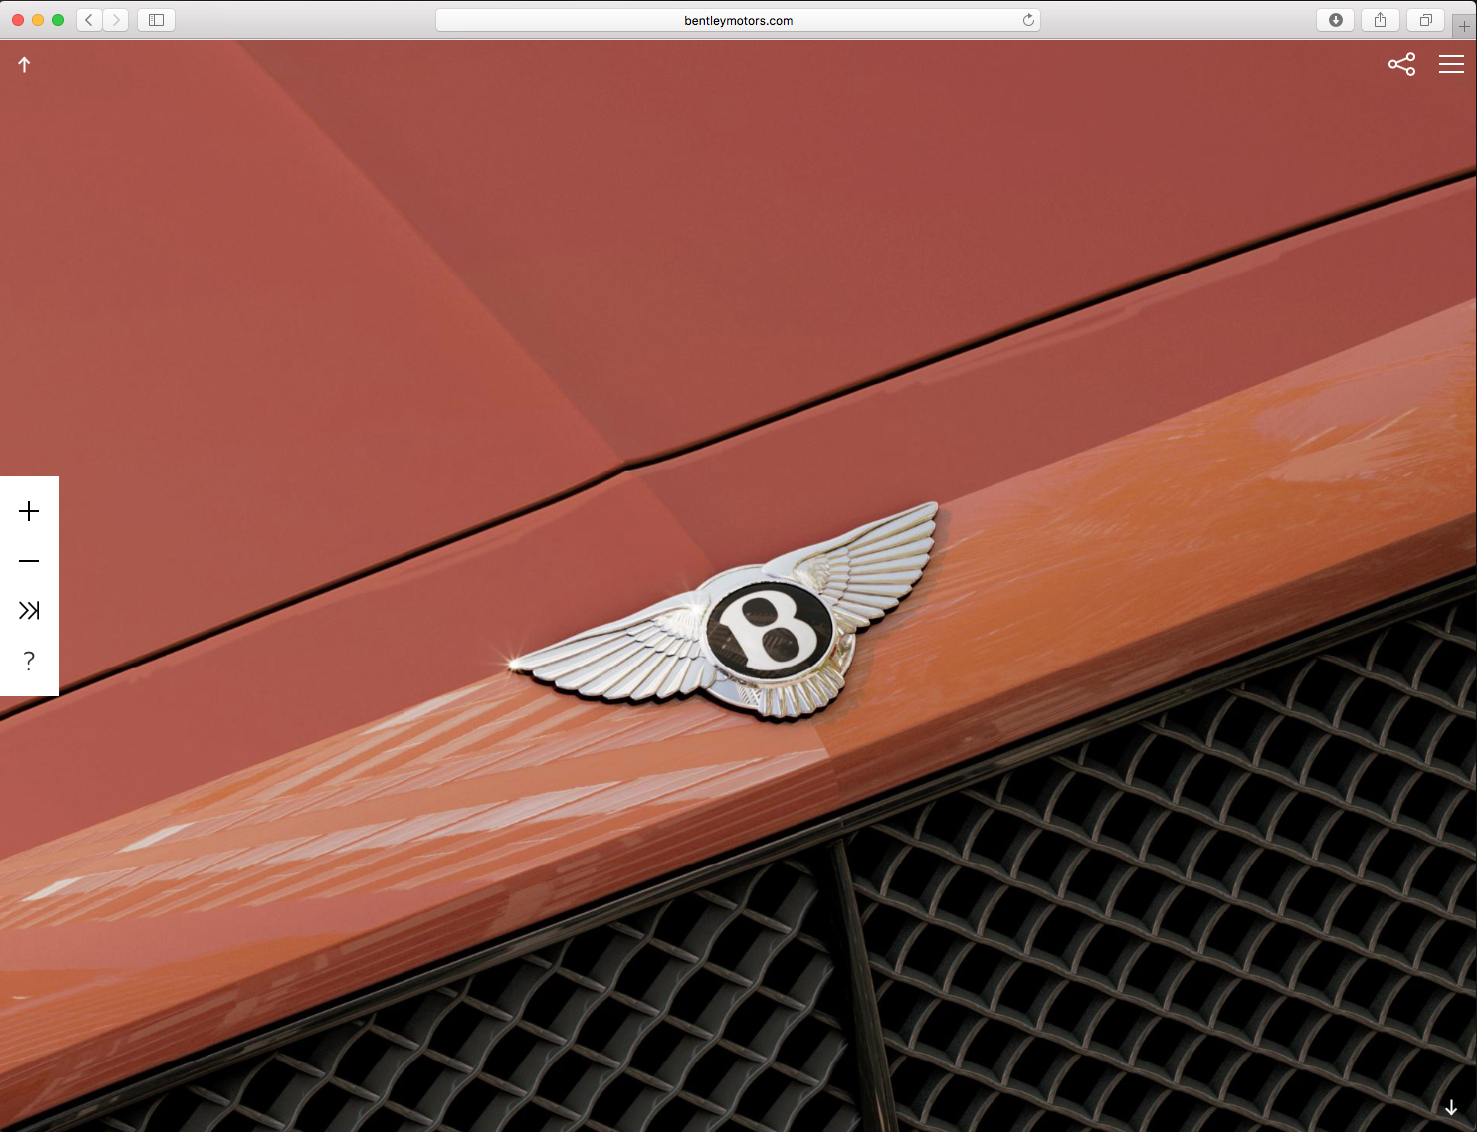Toggle the Safari sidebar
This screenshot has width=1477, height=1132.
pos(156,20)
